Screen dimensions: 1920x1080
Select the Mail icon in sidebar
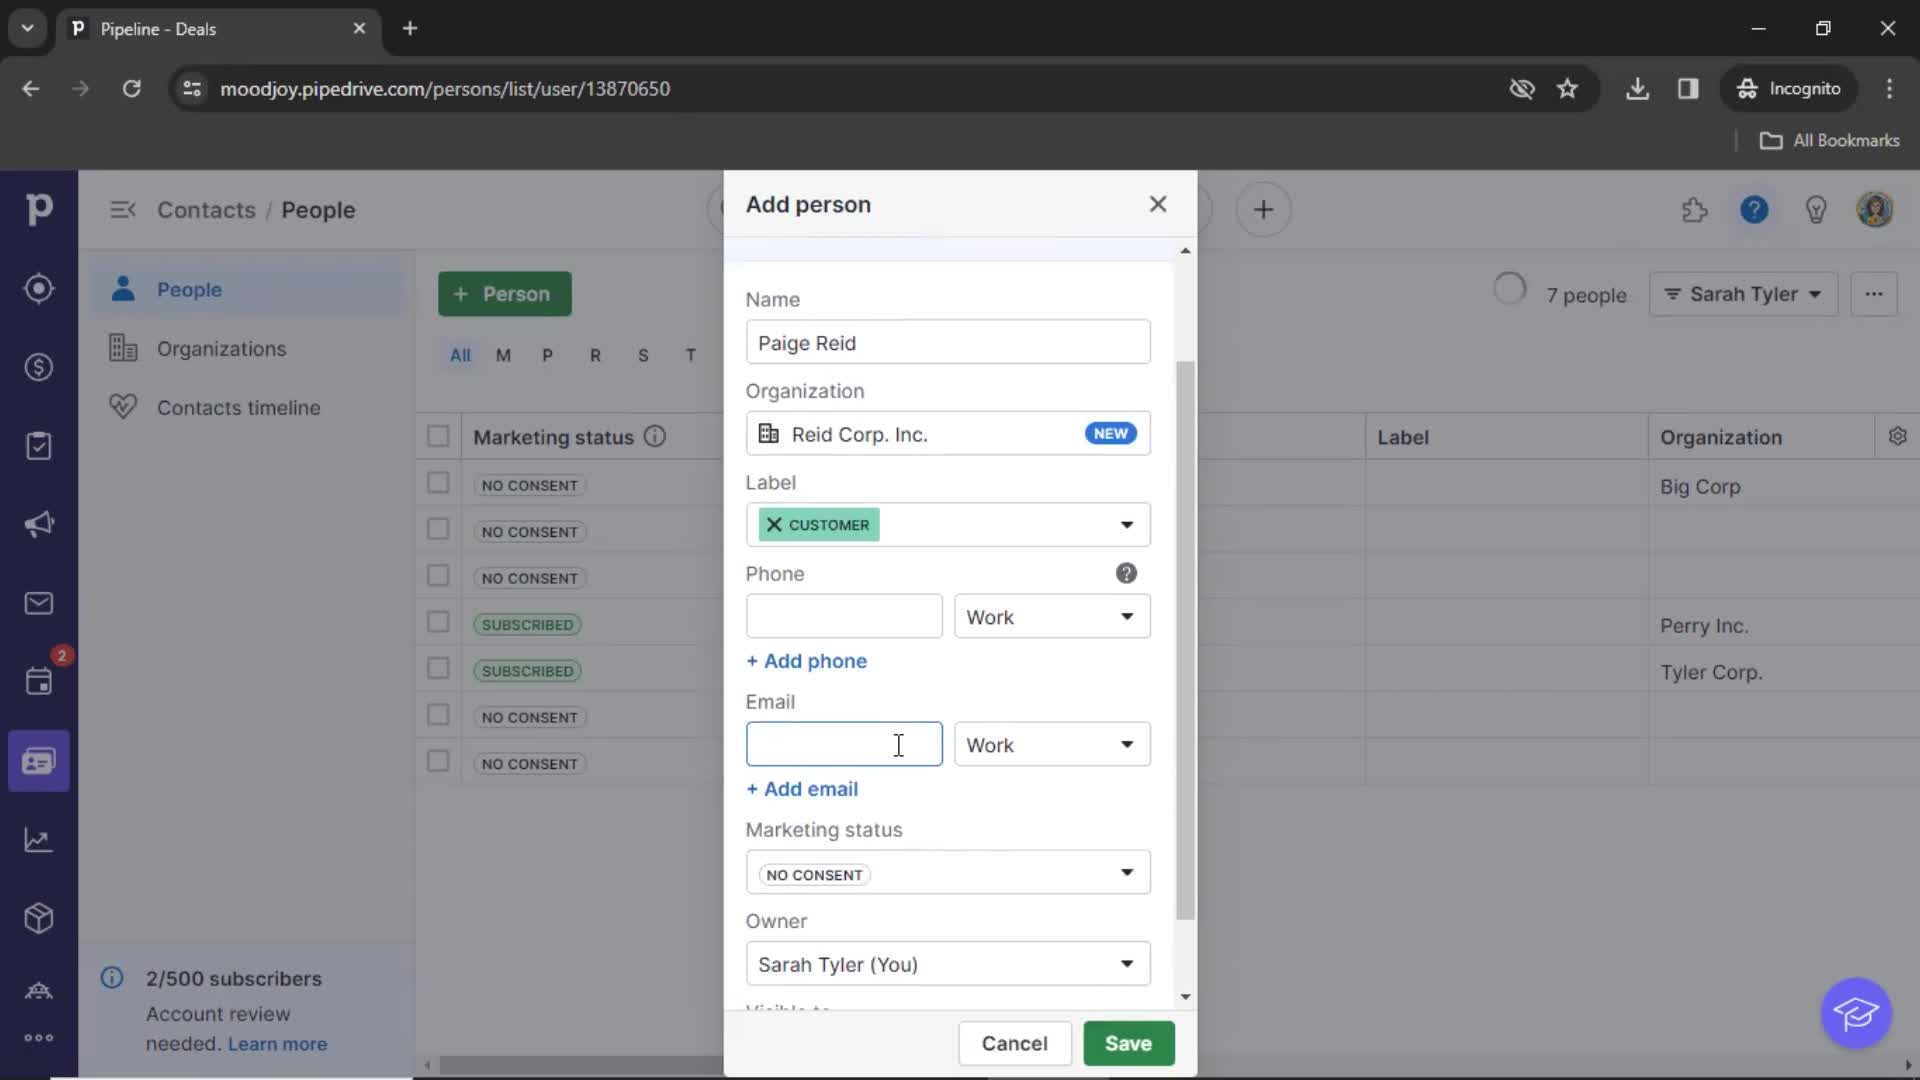point(38,604)
